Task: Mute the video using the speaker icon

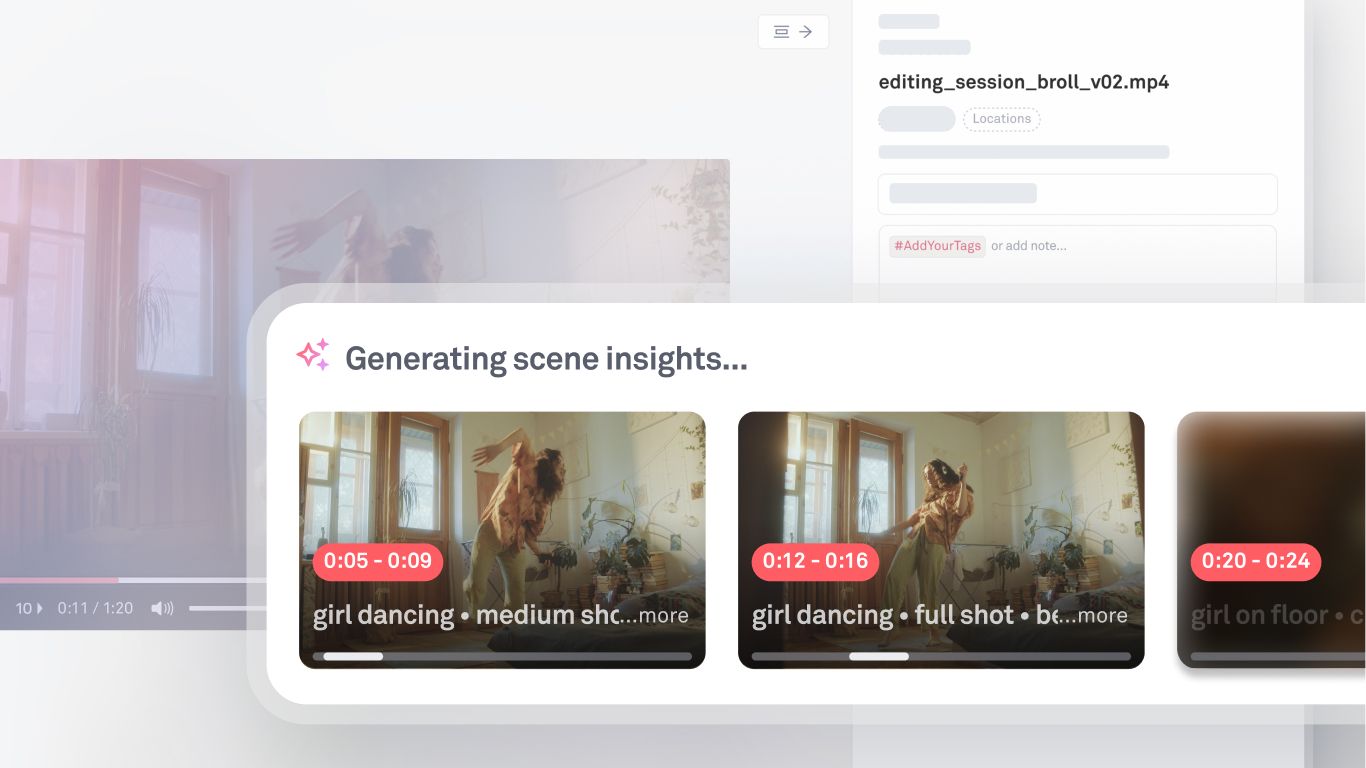Action: (x=162, y=608)
